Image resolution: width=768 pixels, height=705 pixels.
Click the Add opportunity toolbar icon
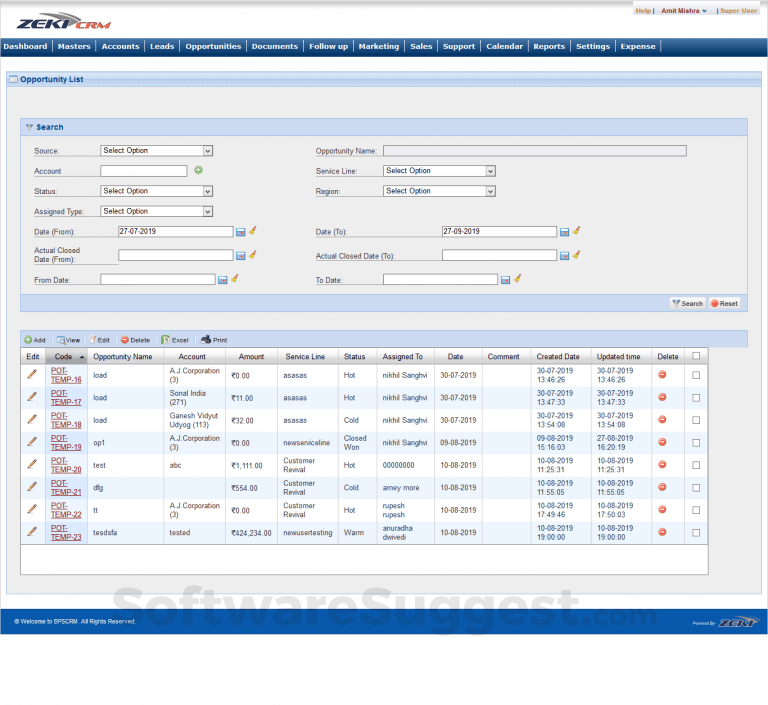pos(34,340)
